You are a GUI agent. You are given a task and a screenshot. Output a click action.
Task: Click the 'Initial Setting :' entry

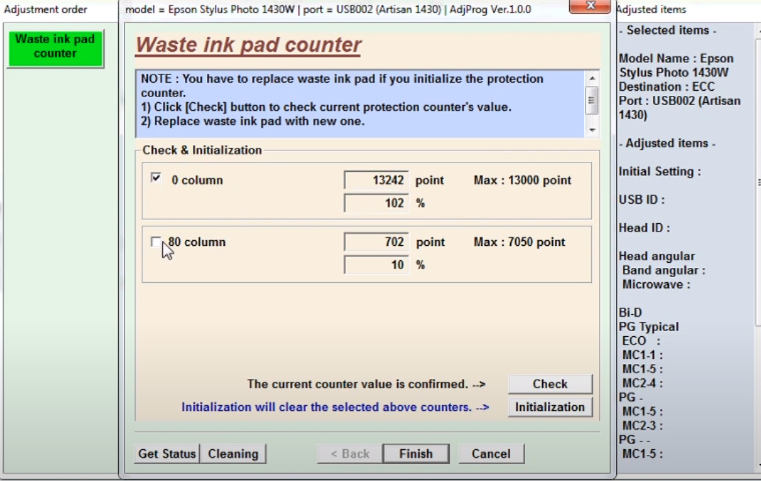pyautogui.click(x=660, y=171)
